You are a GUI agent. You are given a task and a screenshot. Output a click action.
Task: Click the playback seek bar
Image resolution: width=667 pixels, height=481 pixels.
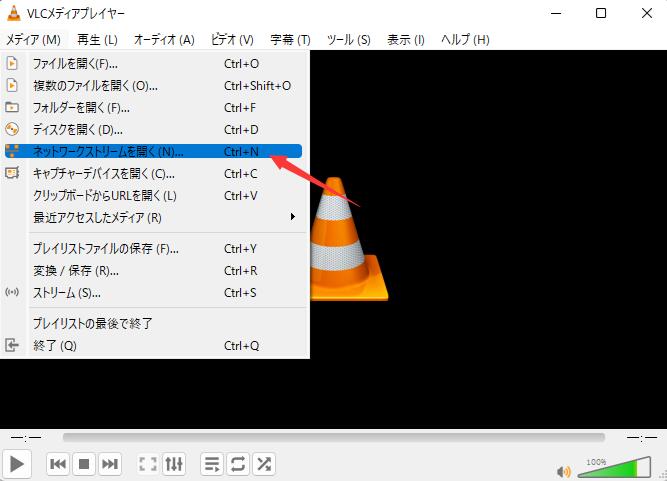[334, 438]
